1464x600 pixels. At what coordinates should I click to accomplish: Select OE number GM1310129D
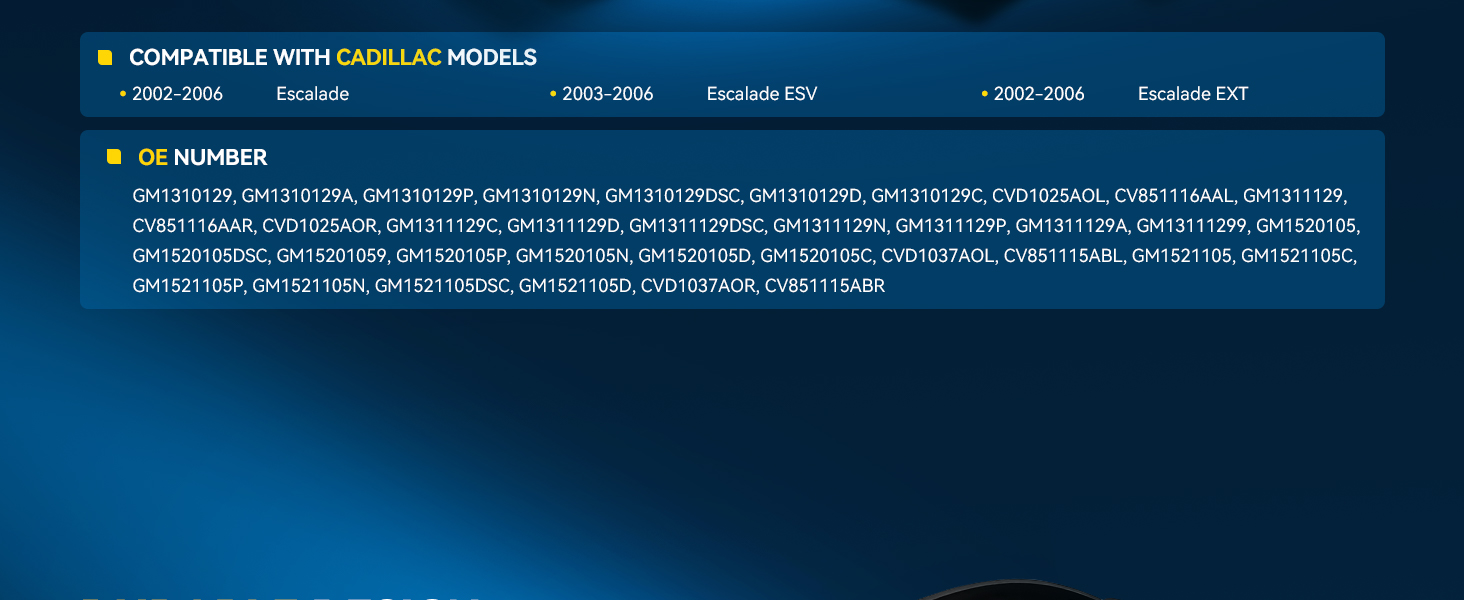[804, 196]
